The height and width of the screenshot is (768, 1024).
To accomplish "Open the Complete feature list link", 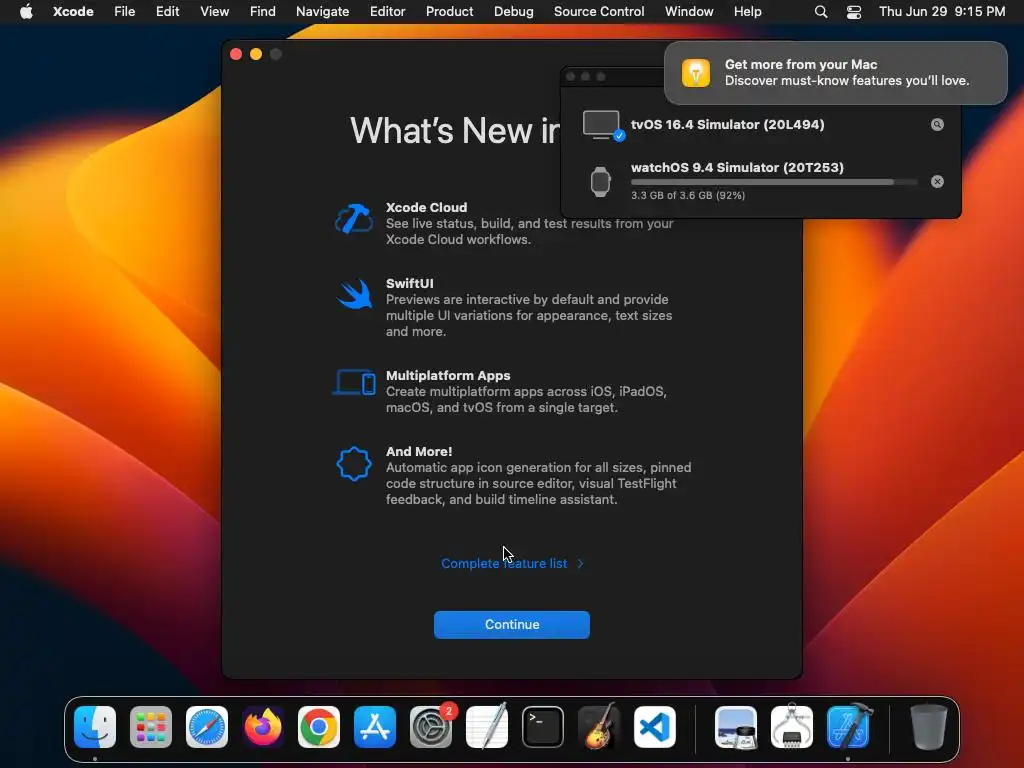I will point(512,563).
